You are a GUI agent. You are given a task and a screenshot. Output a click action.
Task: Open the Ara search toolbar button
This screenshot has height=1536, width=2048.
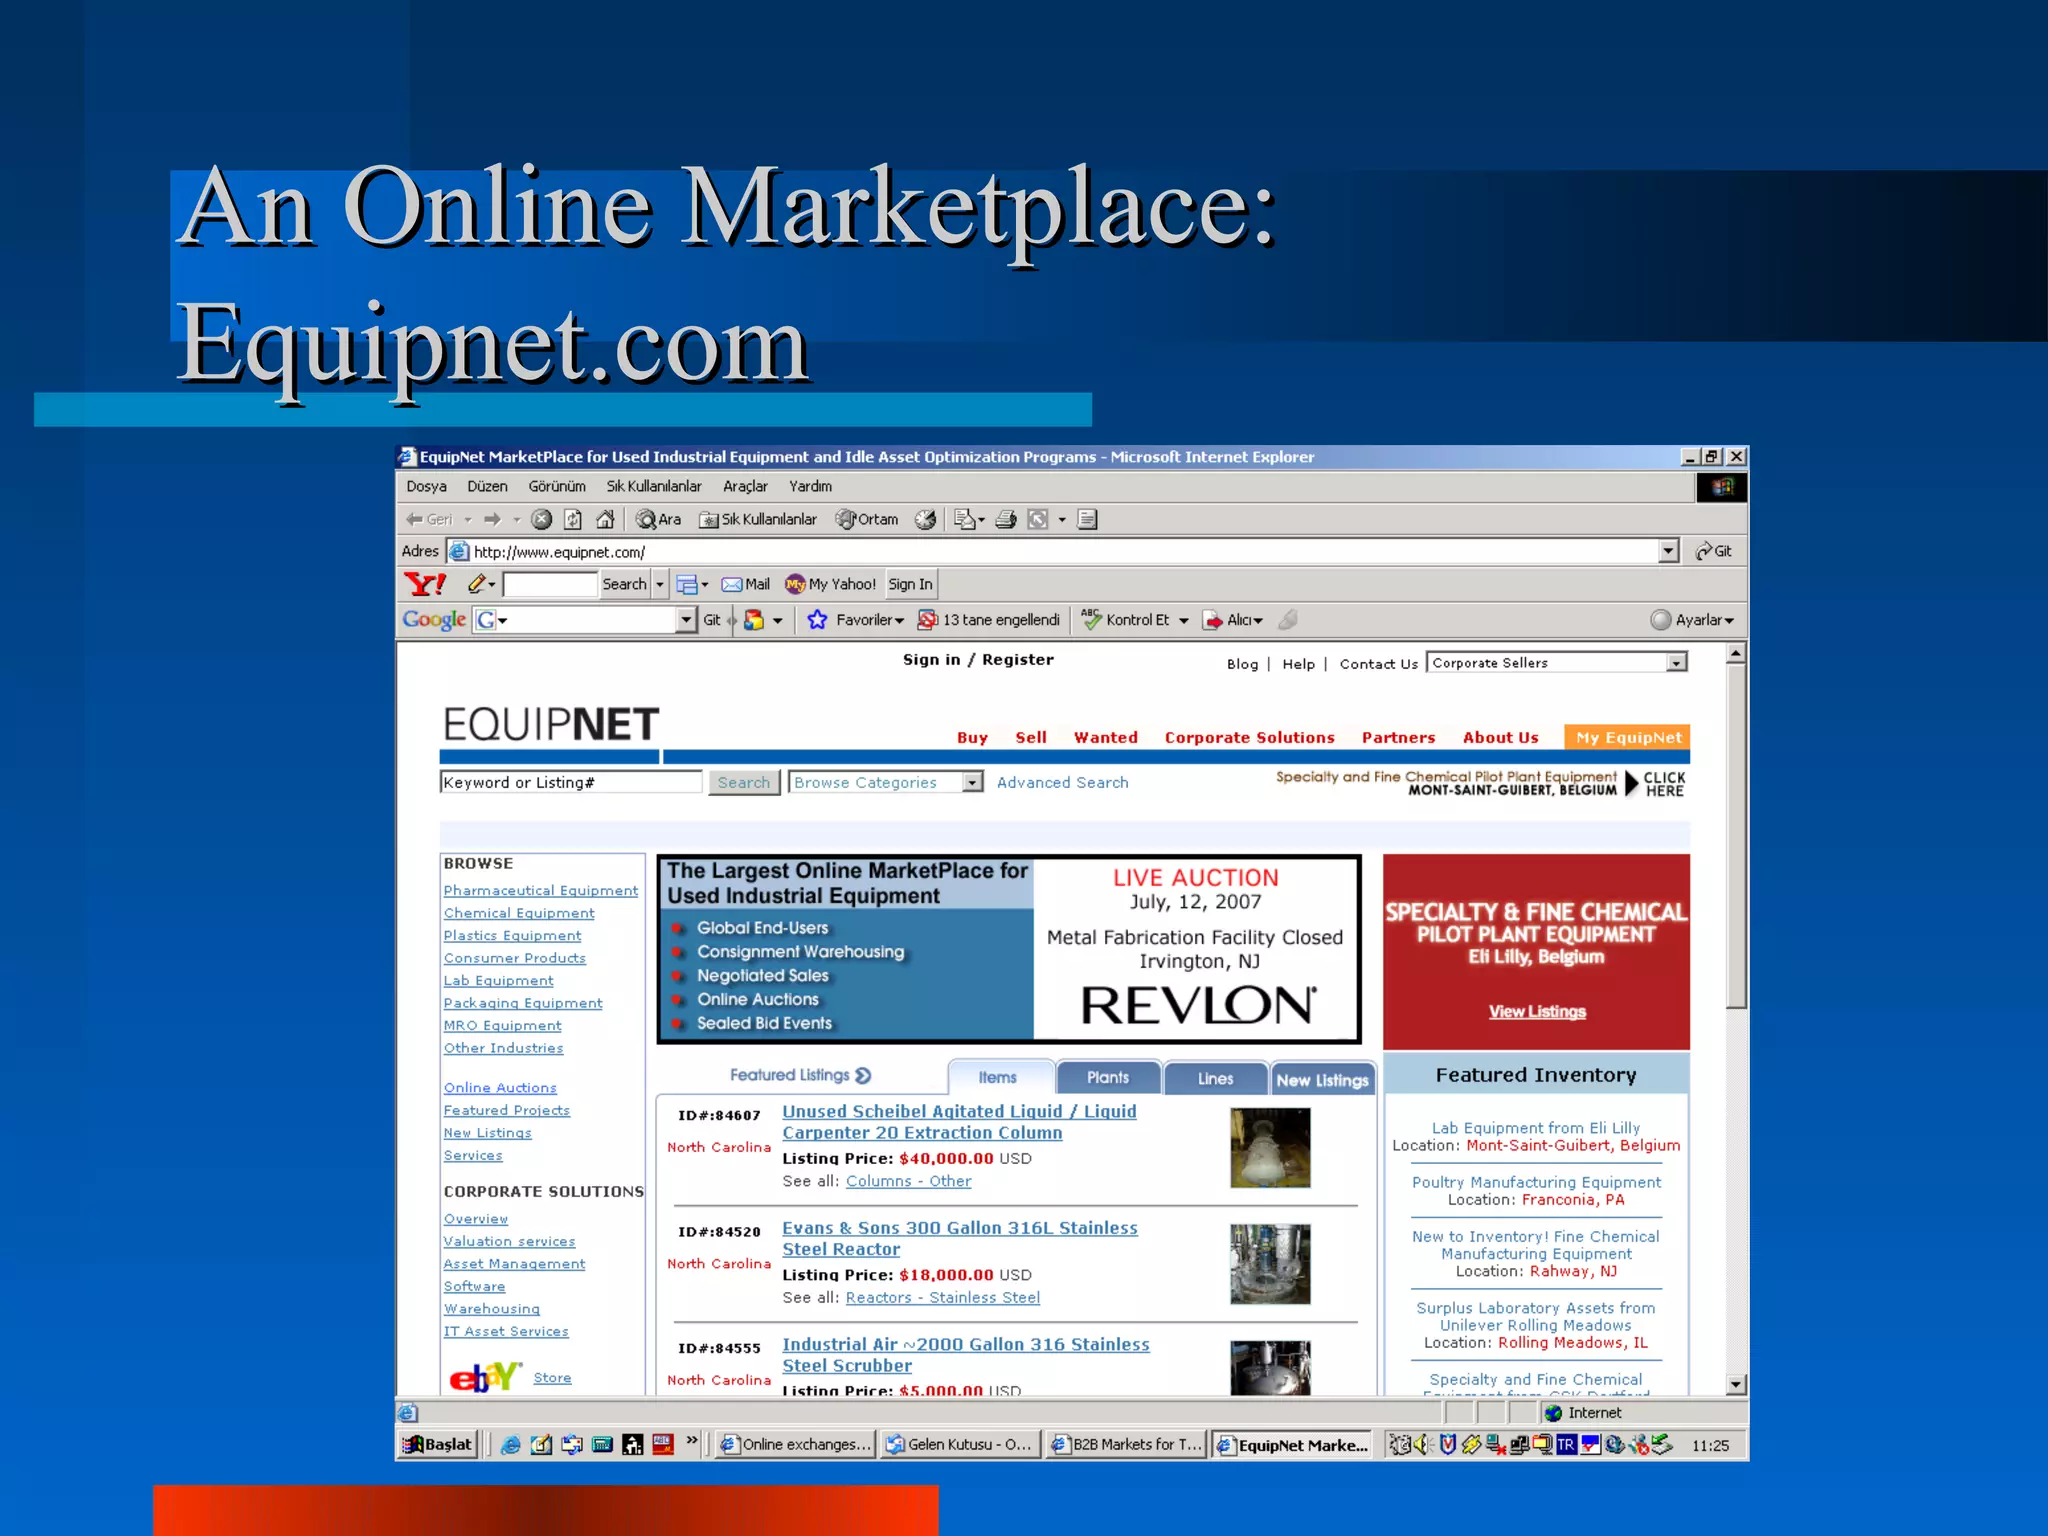[x=659, y=519]
